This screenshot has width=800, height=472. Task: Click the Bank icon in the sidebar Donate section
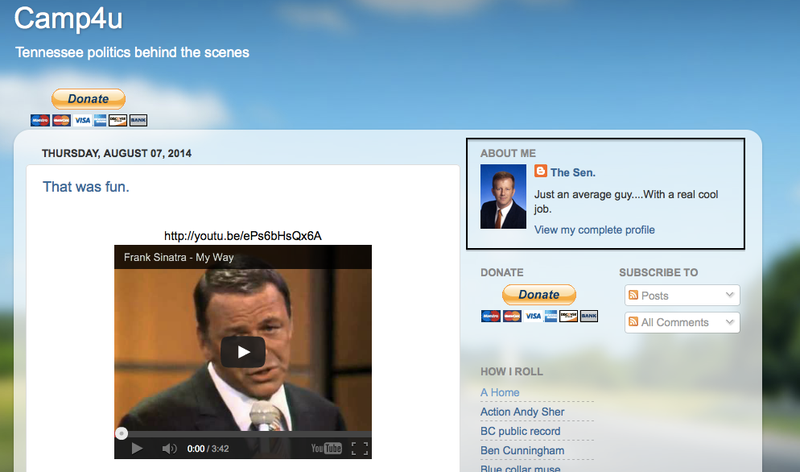pos(589,316)
